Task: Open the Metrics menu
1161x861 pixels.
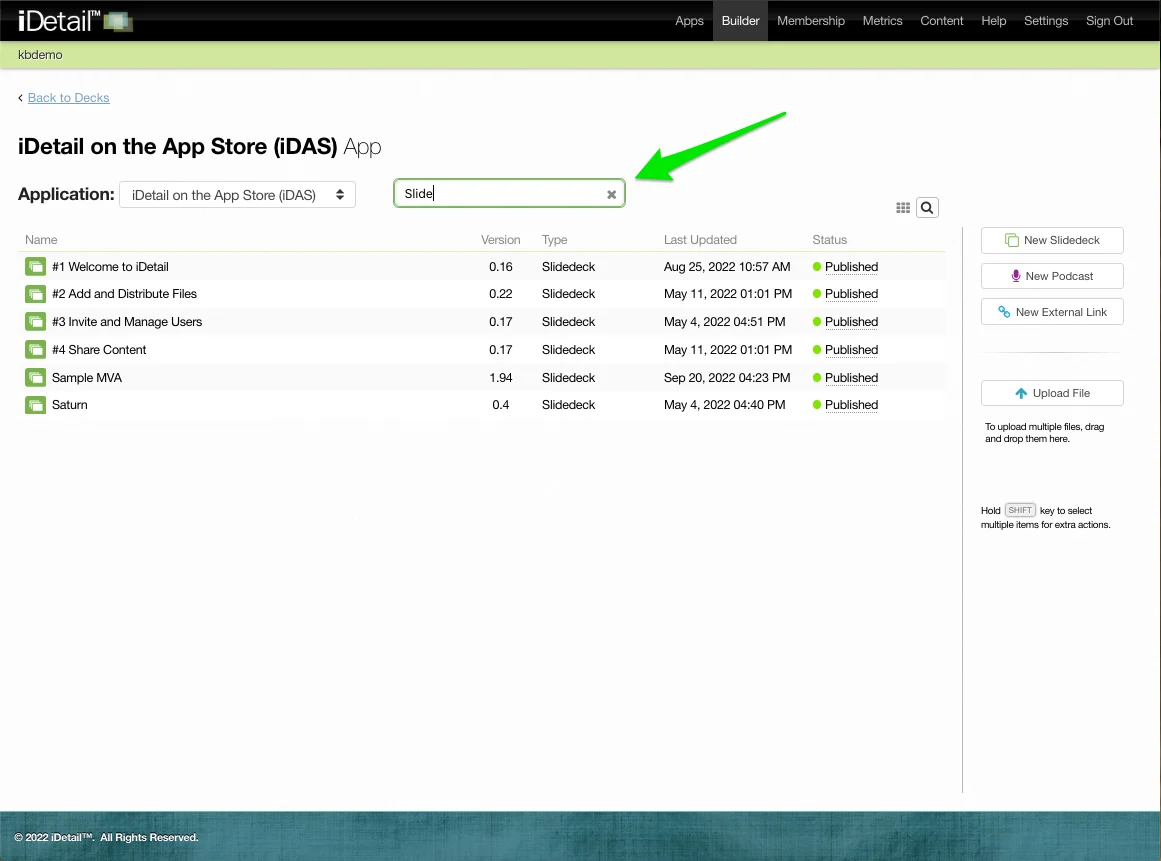Action: [882, 21]
